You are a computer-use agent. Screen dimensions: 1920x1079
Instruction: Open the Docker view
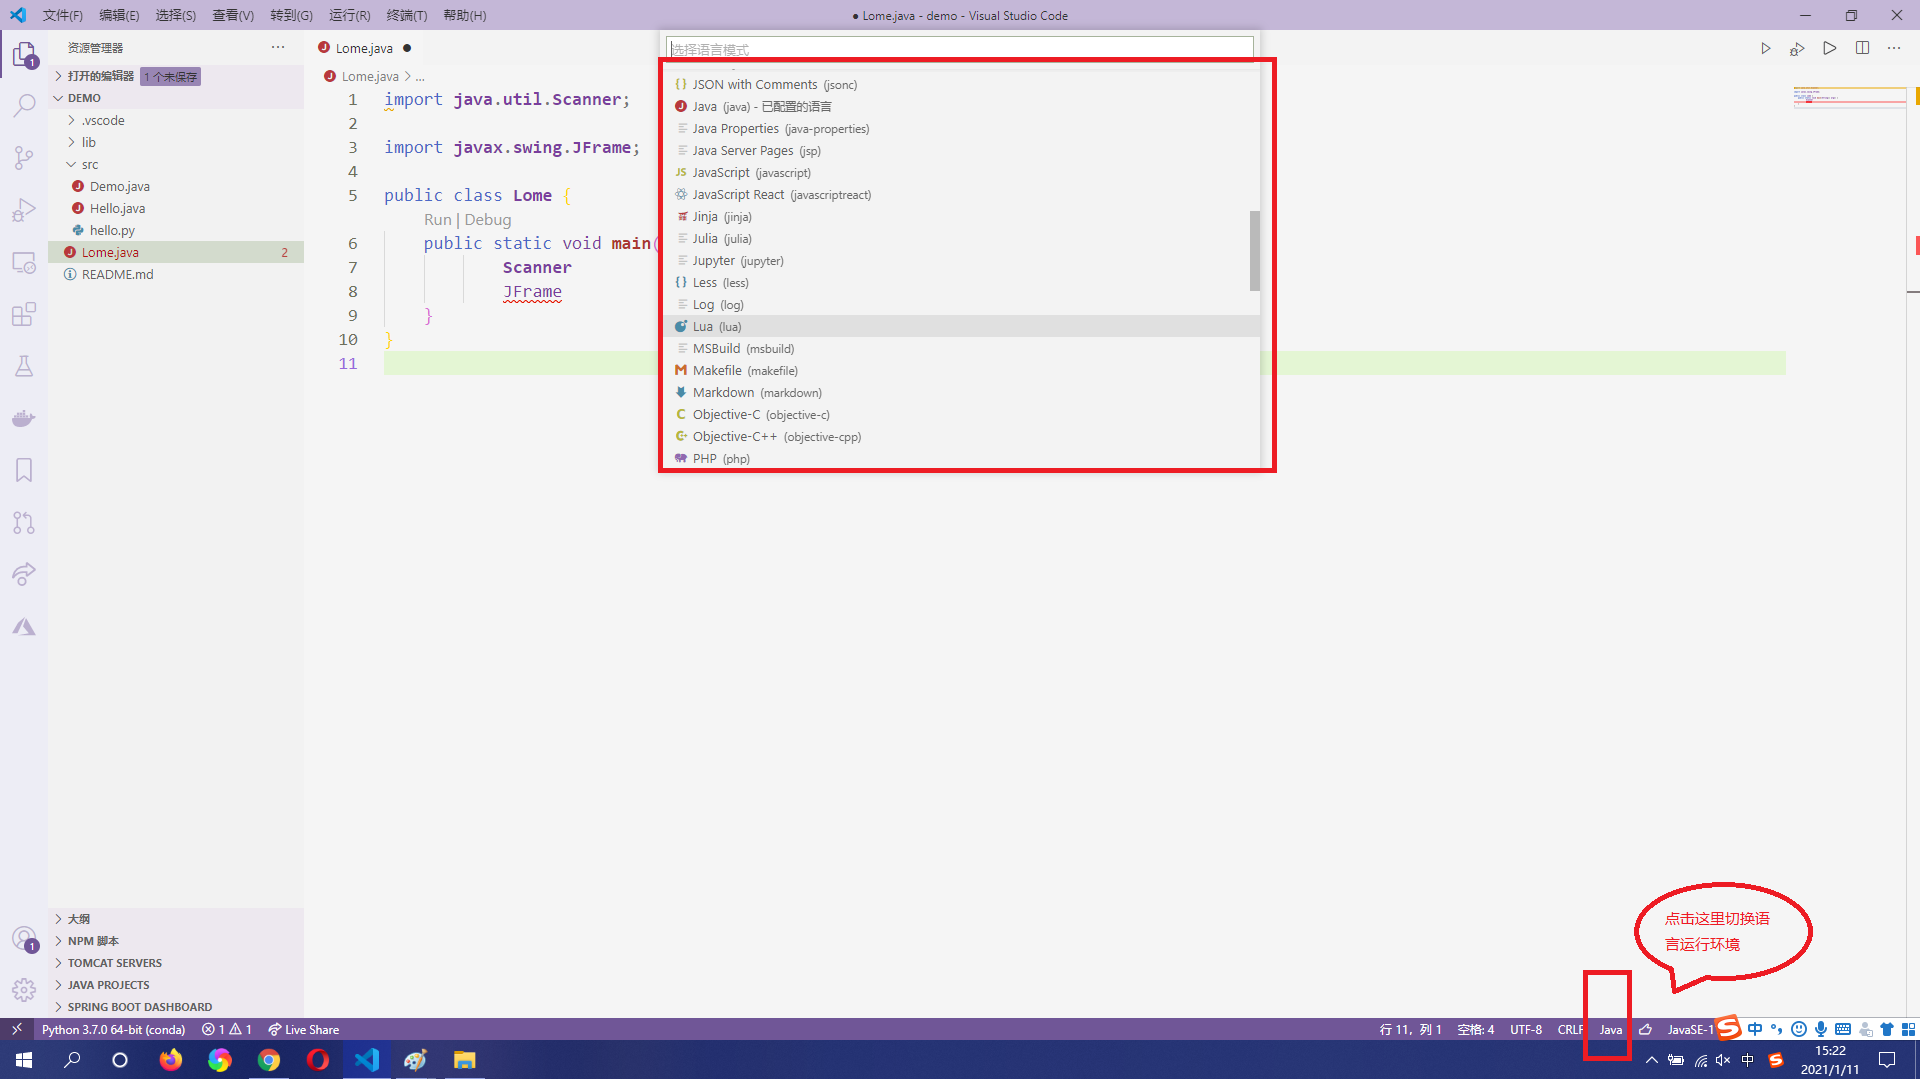tap(24, 418)
